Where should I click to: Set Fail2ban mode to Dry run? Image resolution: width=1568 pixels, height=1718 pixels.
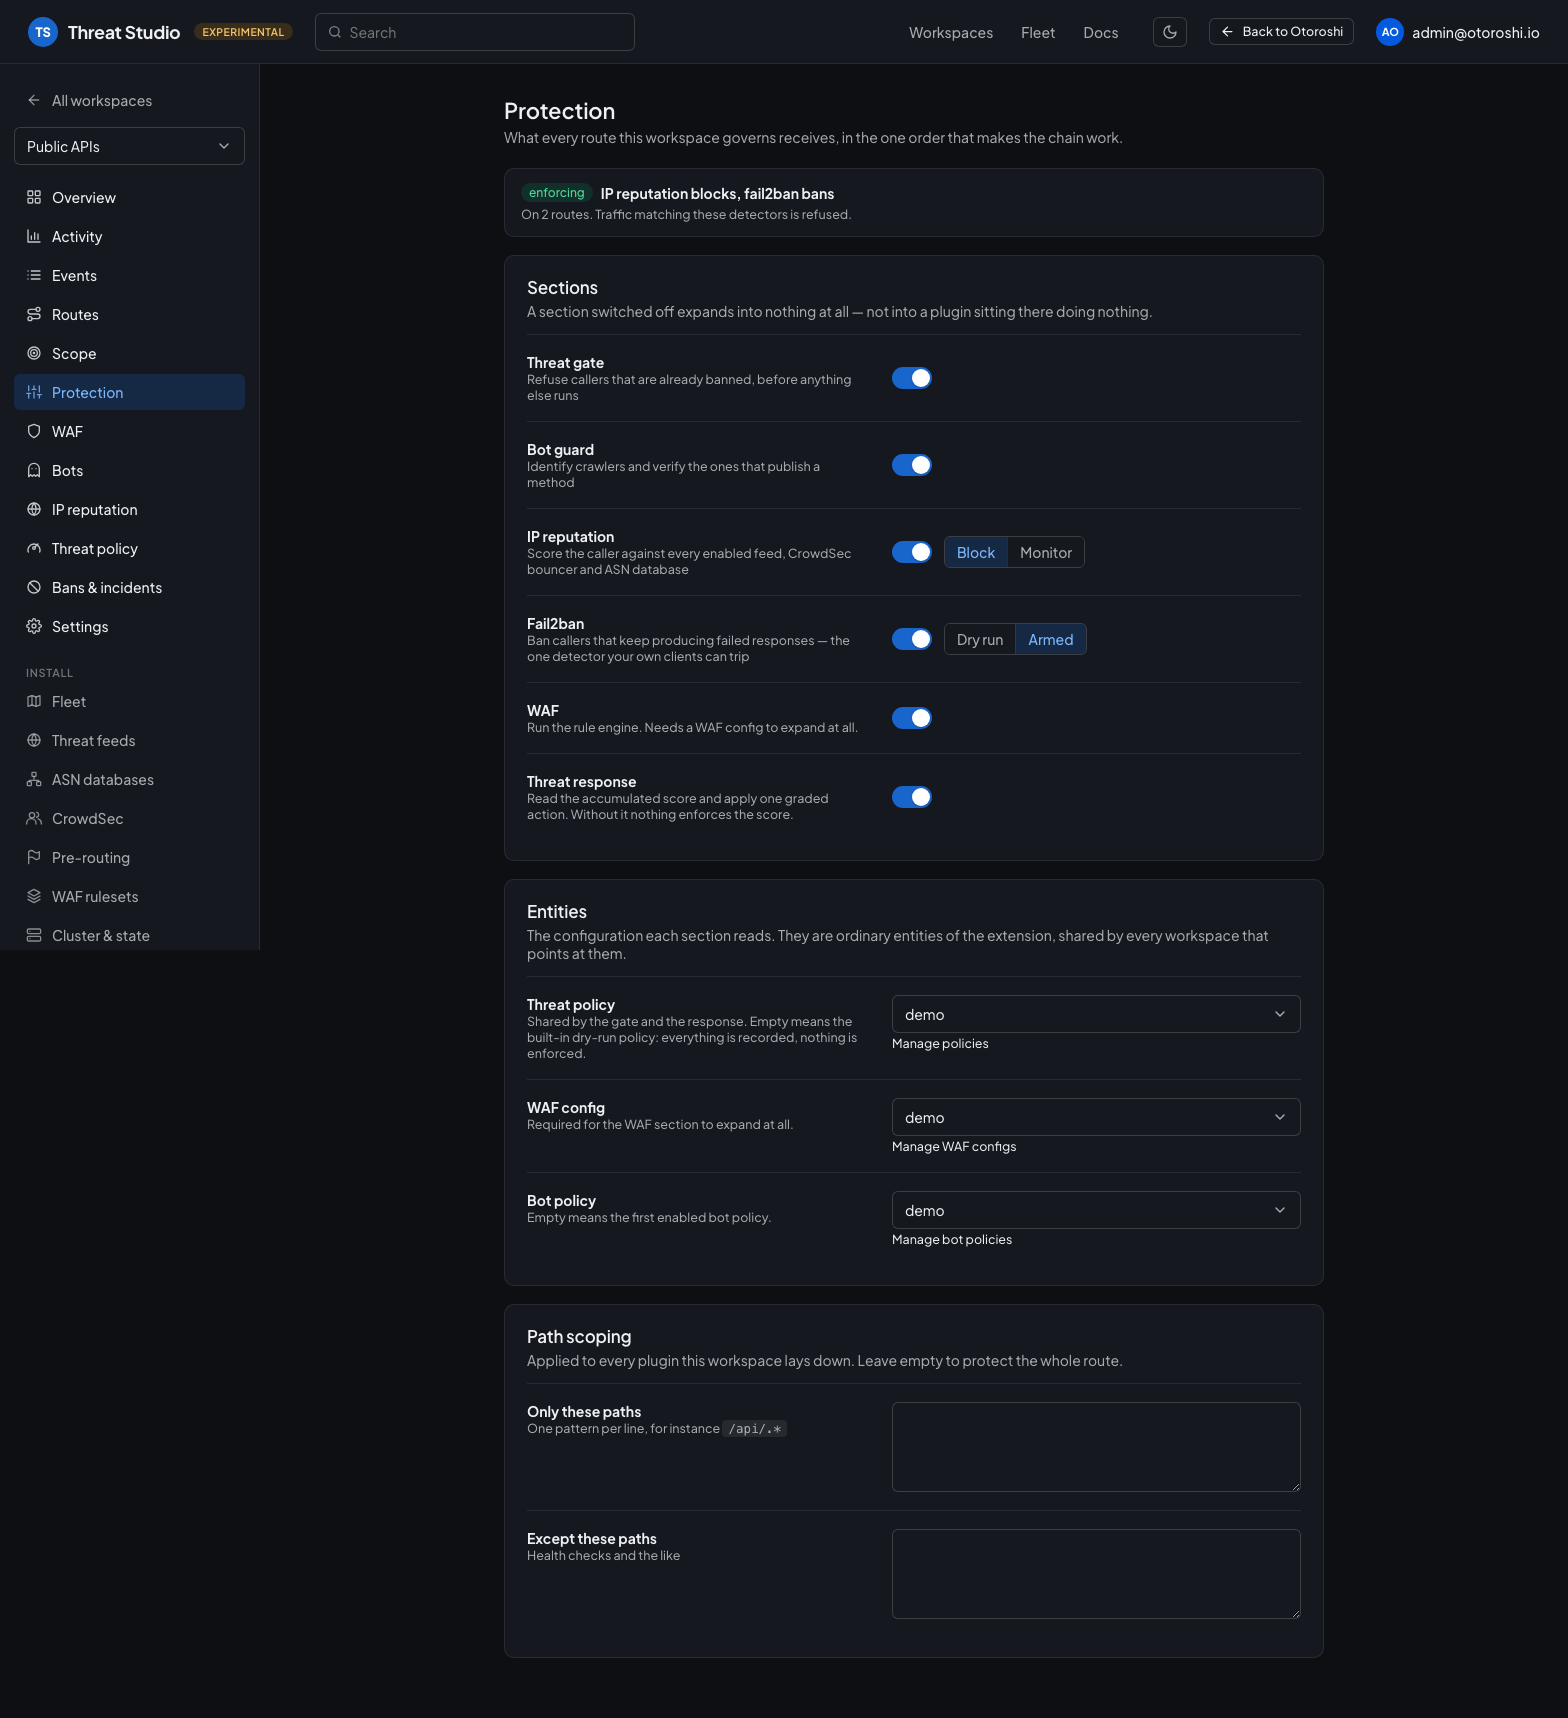pos(980,639)
